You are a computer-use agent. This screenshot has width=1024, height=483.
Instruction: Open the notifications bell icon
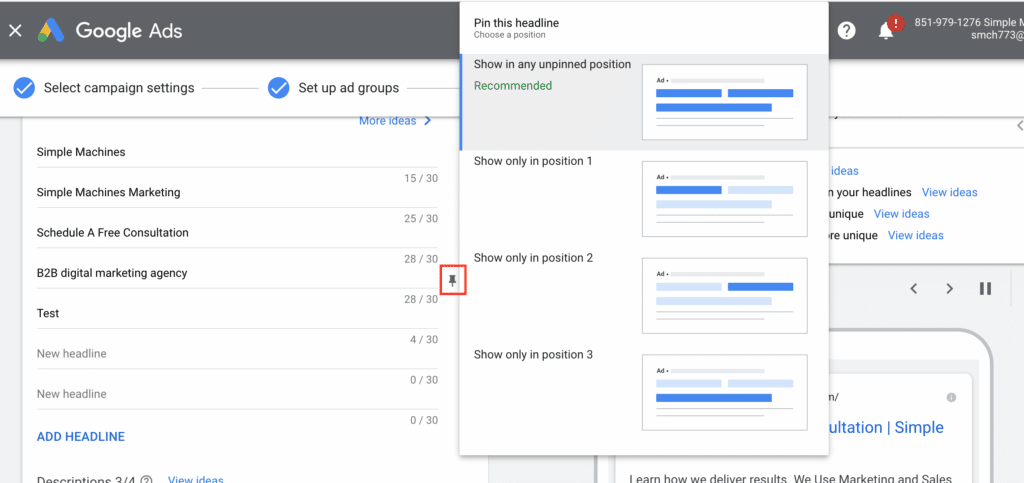[886, 31]
